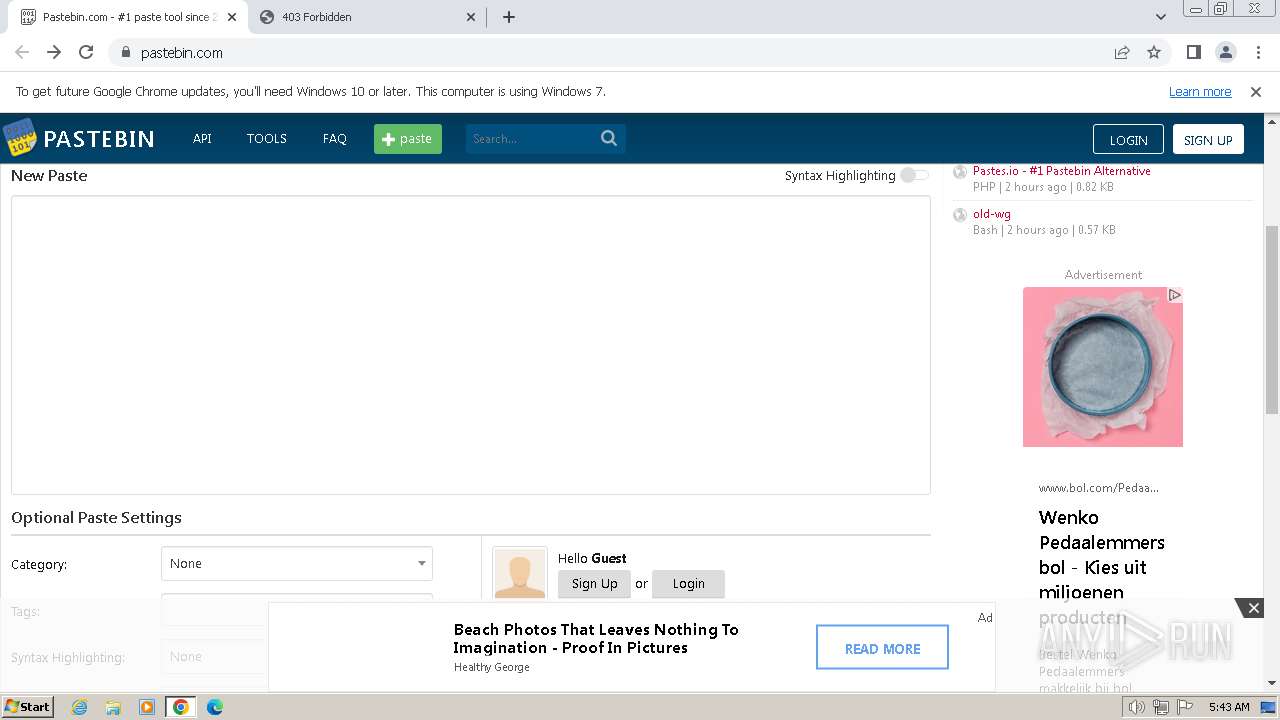This screenshot has width=1280, height=720.
Task: Go back with browser back arrow
Action: (x=22, y=52)
